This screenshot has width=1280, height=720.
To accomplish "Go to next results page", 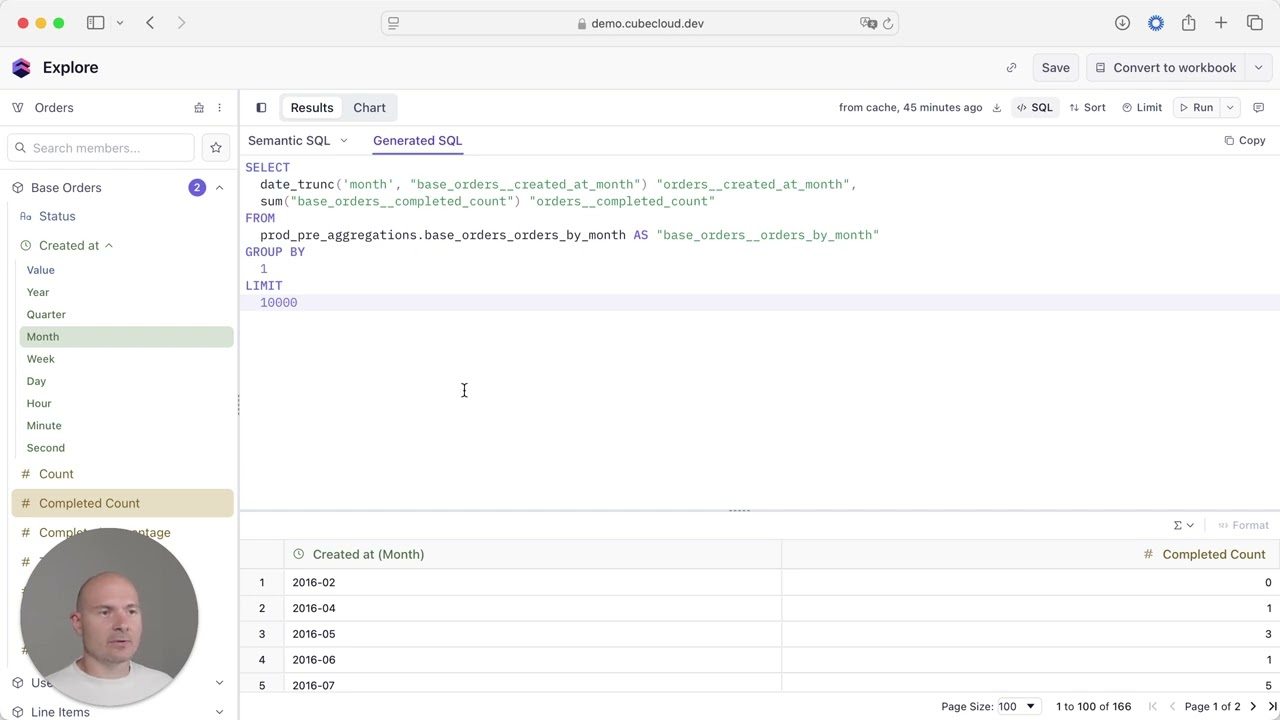I will click(1253, 707).
